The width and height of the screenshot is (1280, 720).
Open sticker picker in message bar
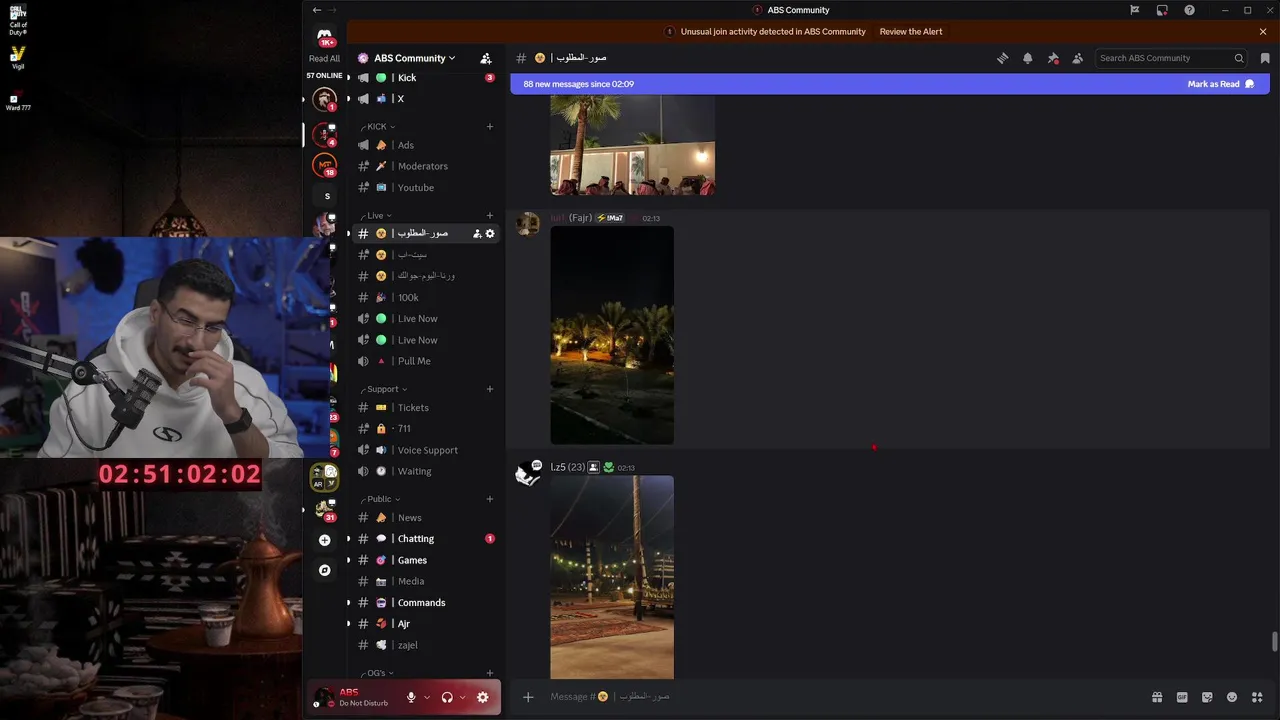point(1207,697)
